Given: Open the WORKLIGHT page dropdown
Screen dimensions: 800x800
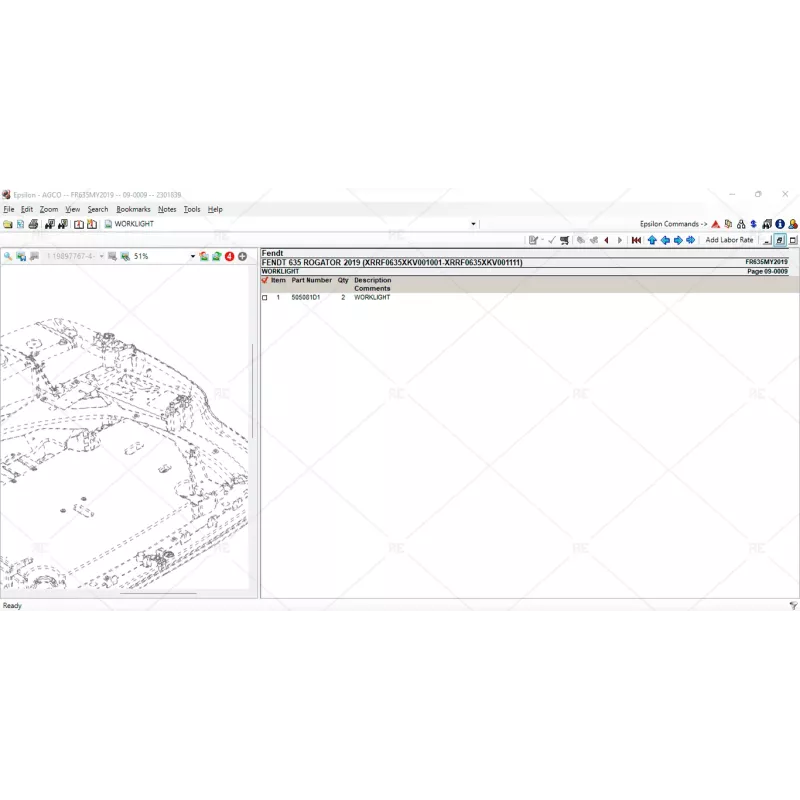Looking at the screenshot, I should 473,224.
